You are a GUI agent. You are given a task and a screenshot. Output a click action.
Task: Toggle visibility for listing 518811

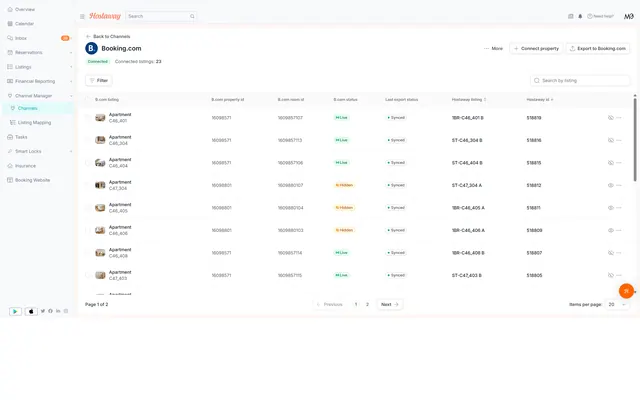coord(611,208)
